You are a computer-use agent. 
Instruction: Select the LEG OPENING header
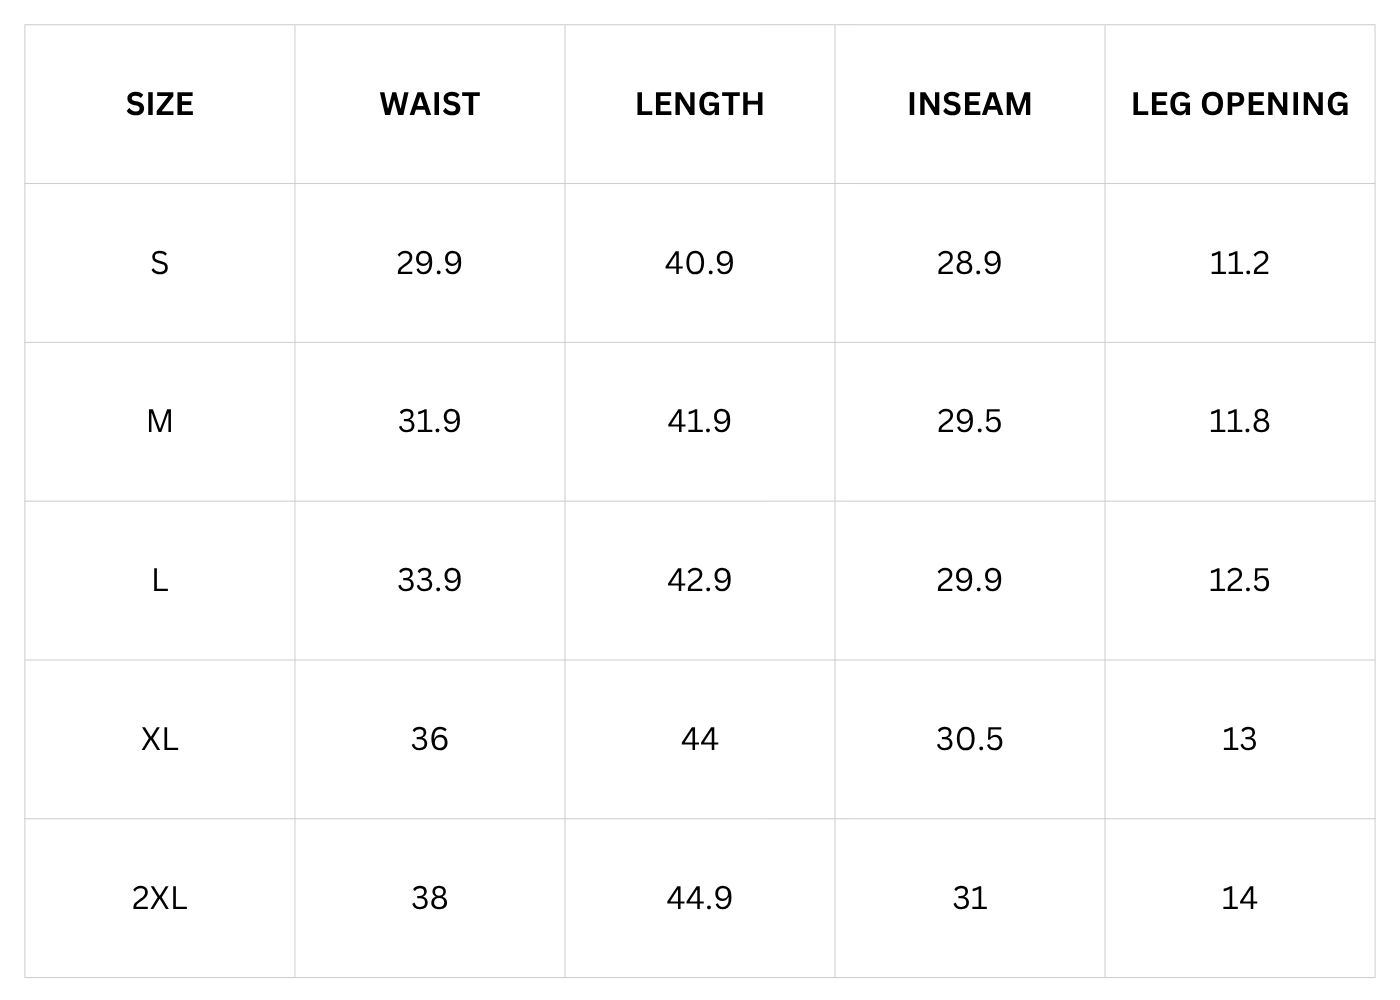[x=1240, y=104]
